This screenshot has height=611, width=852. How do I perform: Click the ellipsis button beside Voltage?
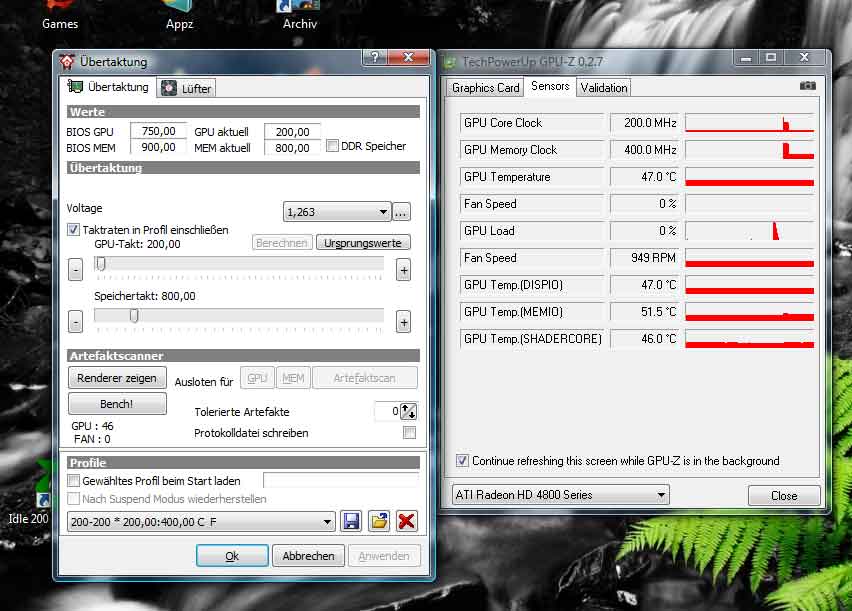(401, 212)
